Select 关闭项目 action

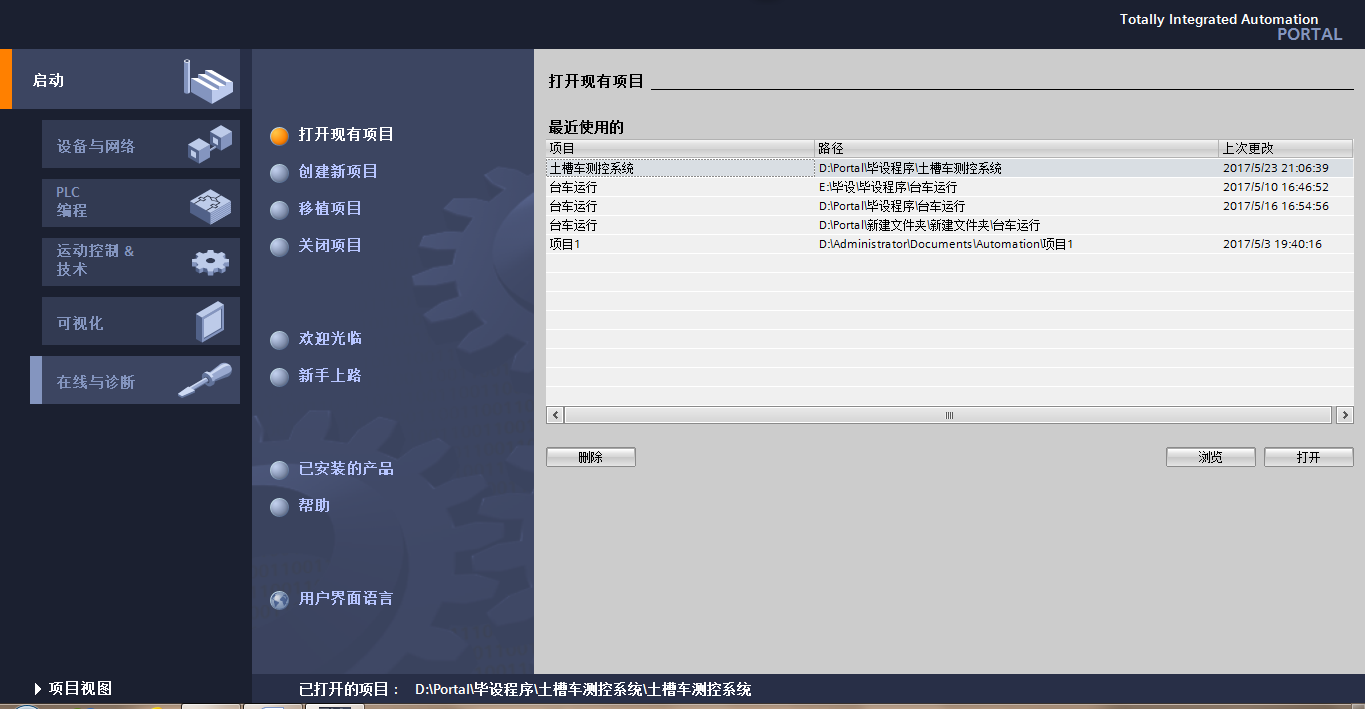[x=330, y=245]
